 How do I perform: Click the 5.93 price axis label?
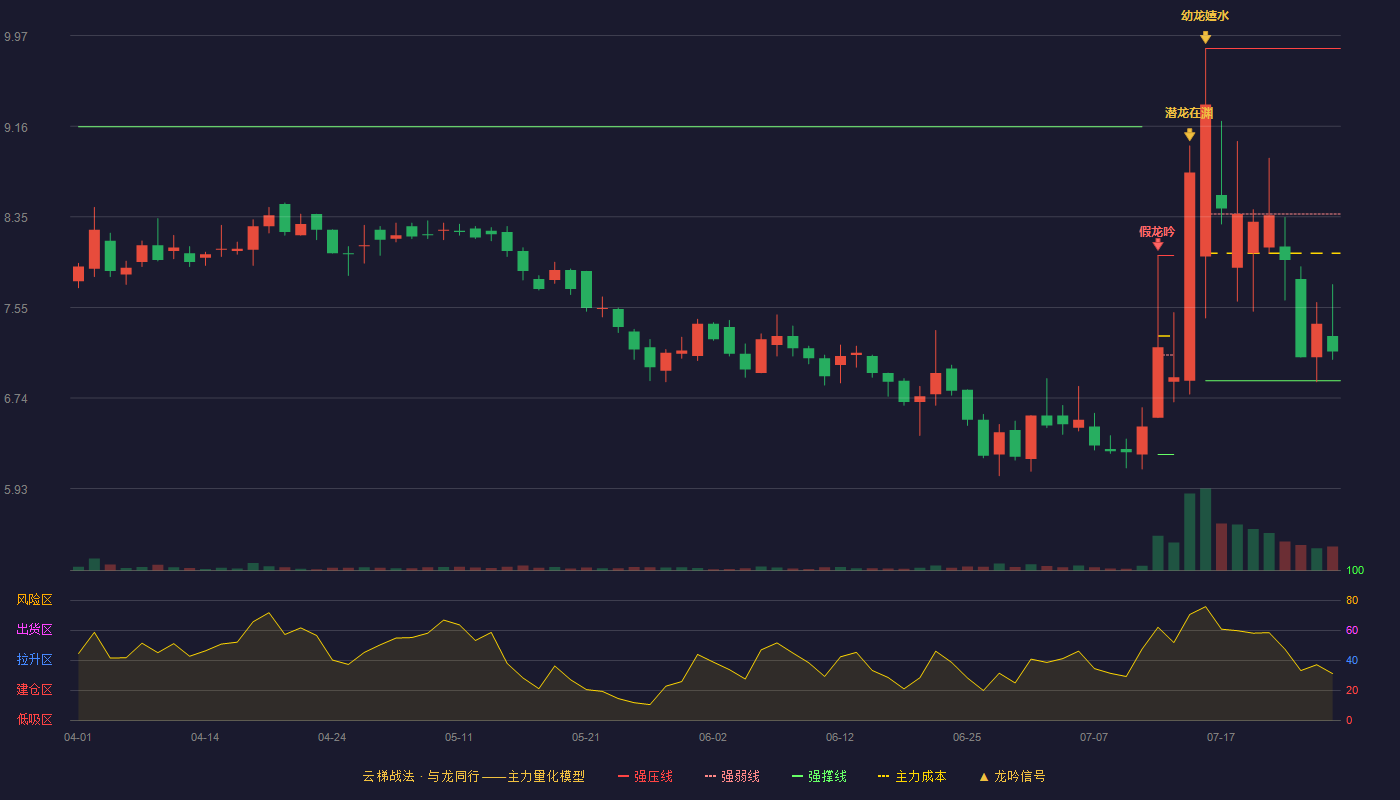(16, 489)
